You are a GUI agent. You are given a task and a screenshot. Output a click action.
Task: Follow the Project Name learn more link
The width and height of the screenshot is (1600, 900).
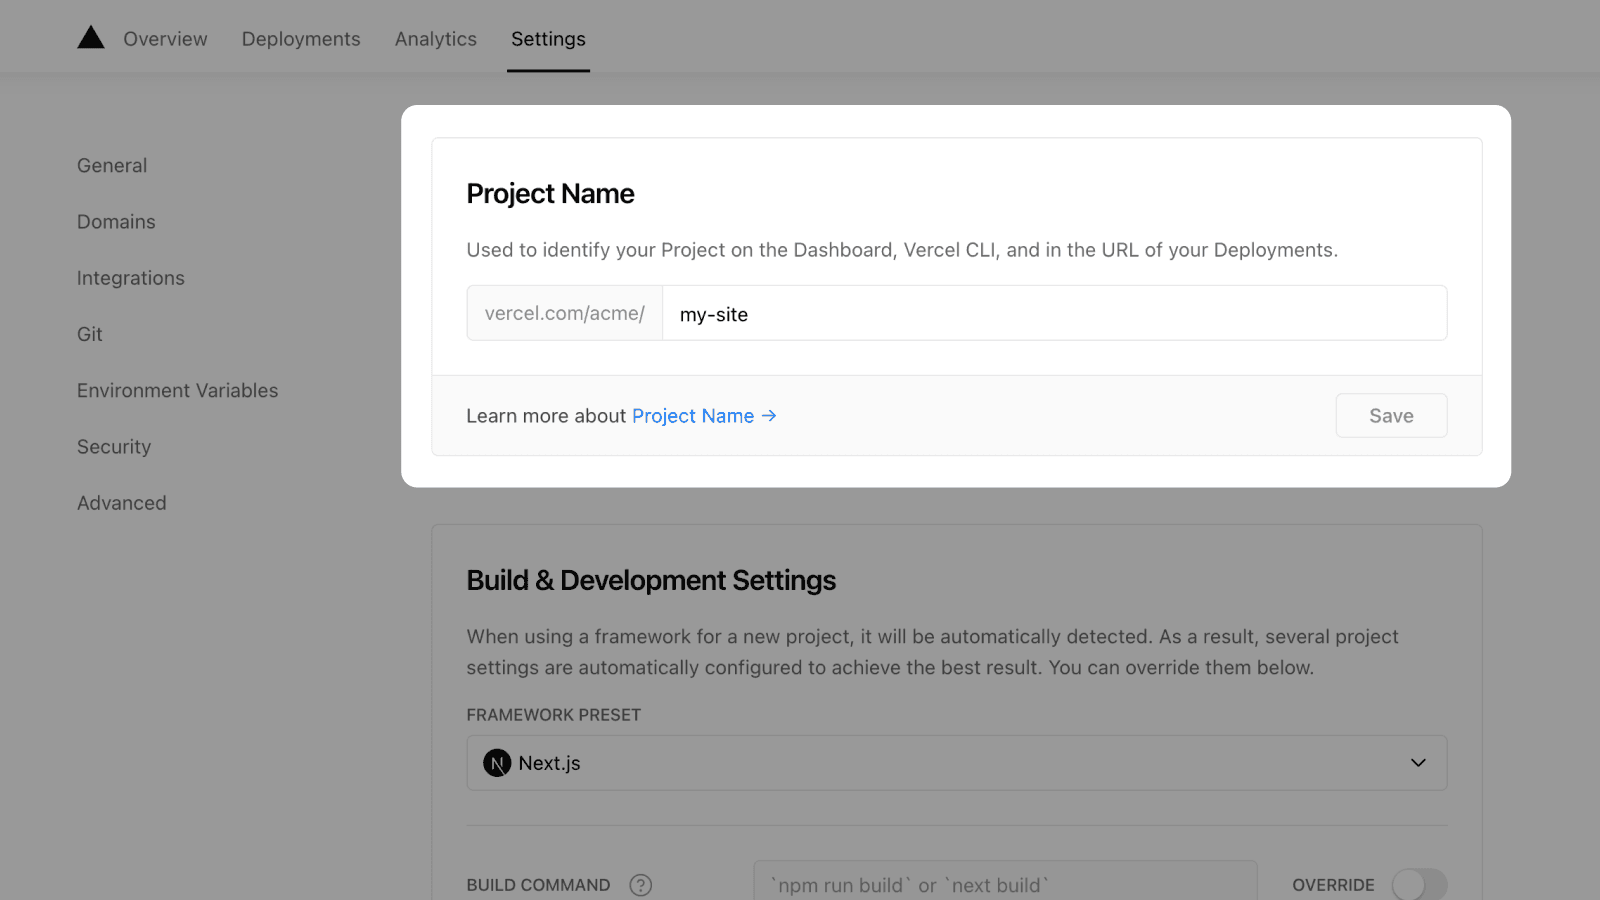point(693,416)
